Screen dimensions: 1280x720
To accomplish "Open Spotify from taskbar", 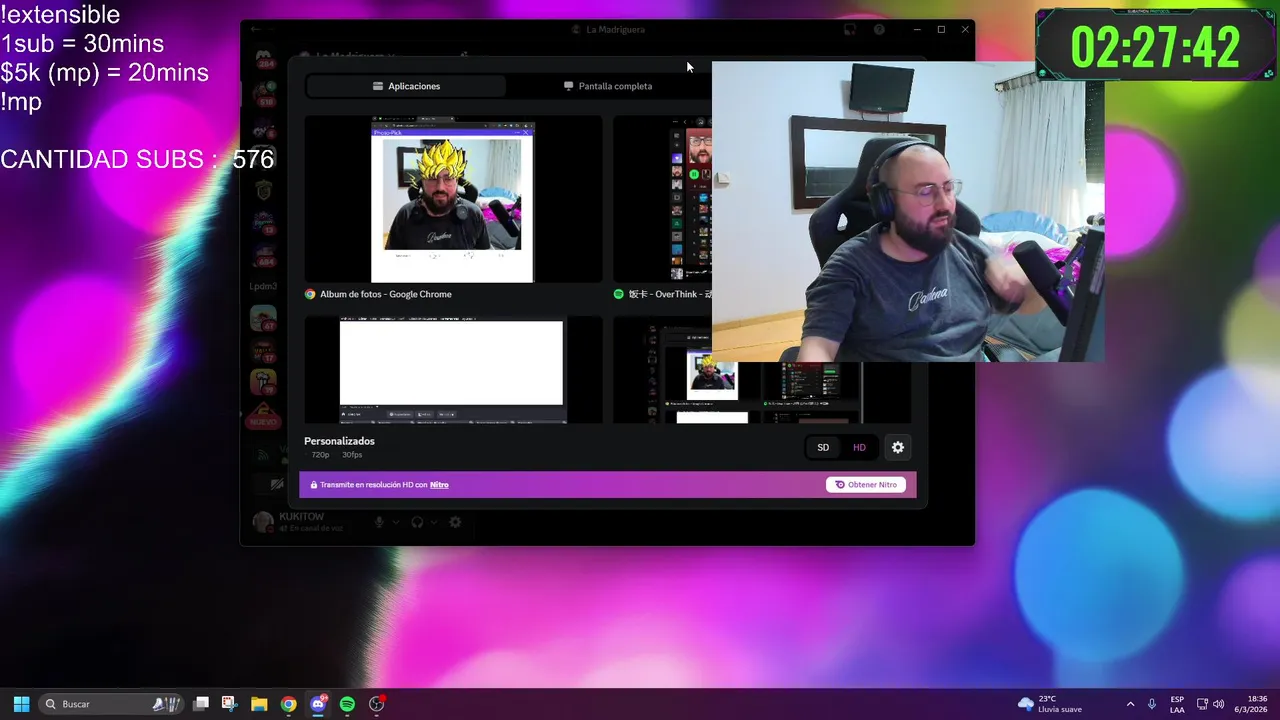I will click(347, 704).
